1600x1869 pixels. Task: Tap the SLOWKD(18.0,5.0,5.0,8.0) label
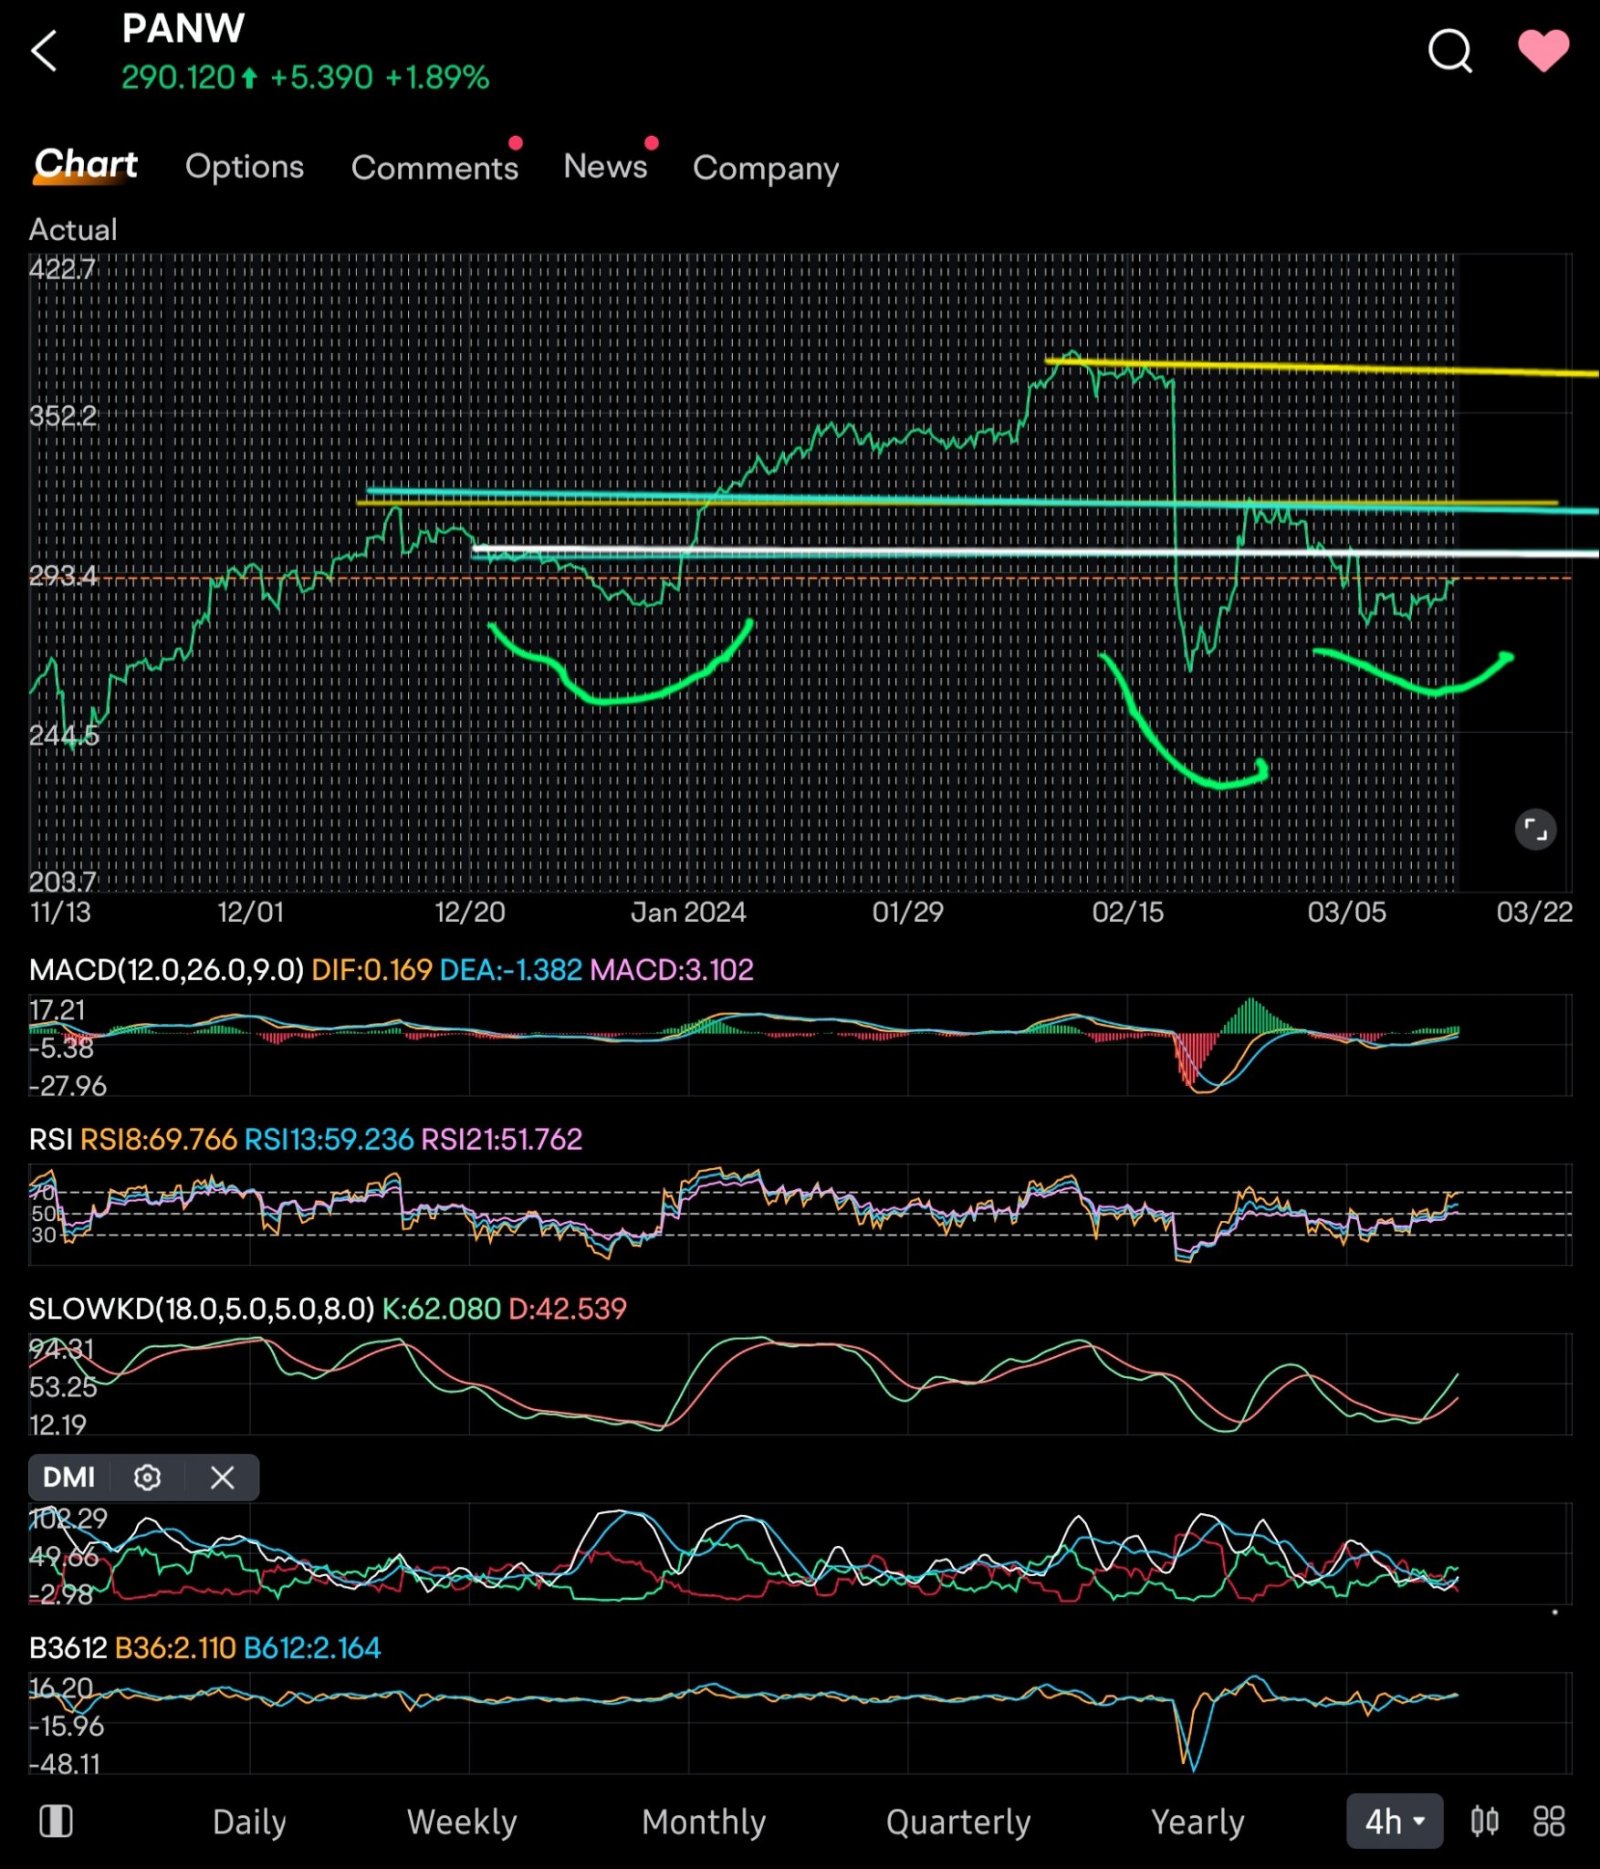[x=201, y=1309]
